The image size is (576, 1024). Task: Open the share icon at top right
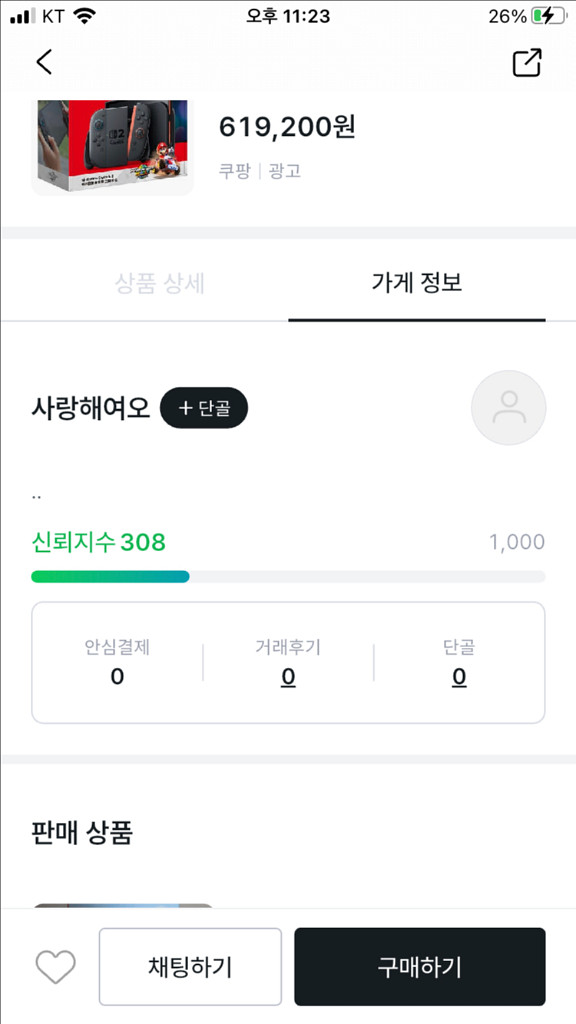(x=527, y=61)
